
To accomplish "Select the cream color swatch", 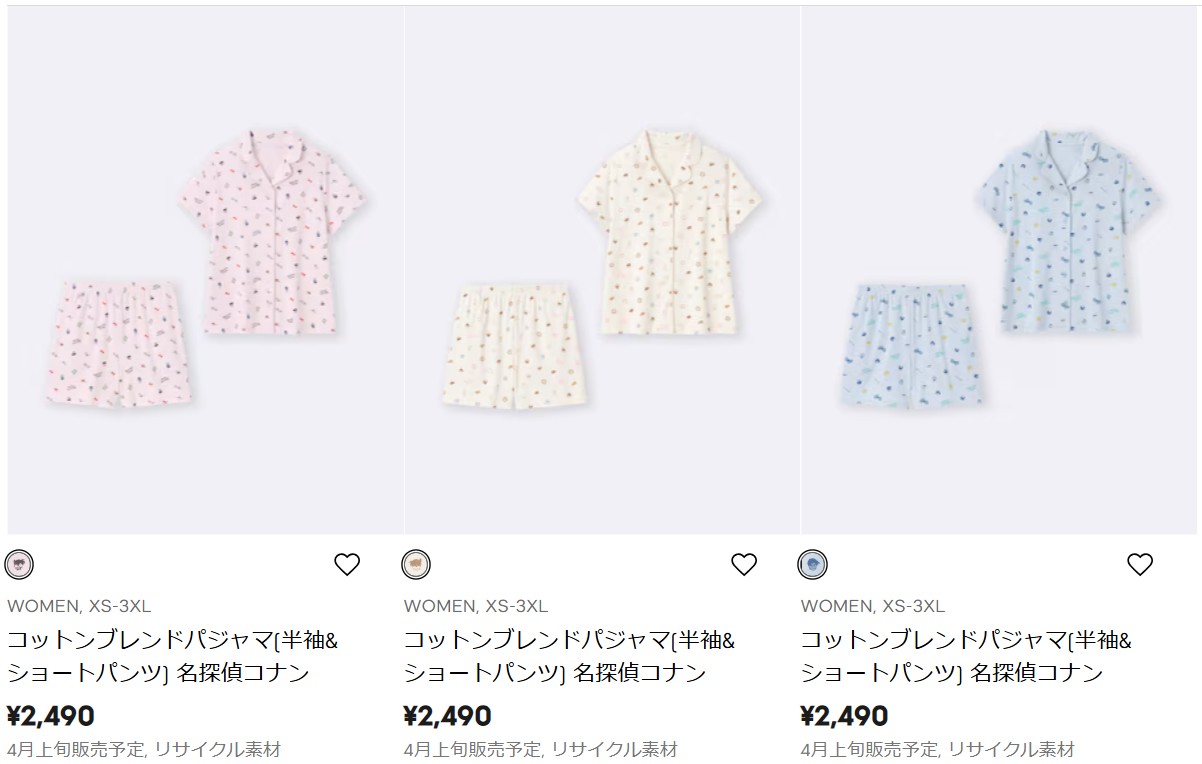I will click(416, 565).
